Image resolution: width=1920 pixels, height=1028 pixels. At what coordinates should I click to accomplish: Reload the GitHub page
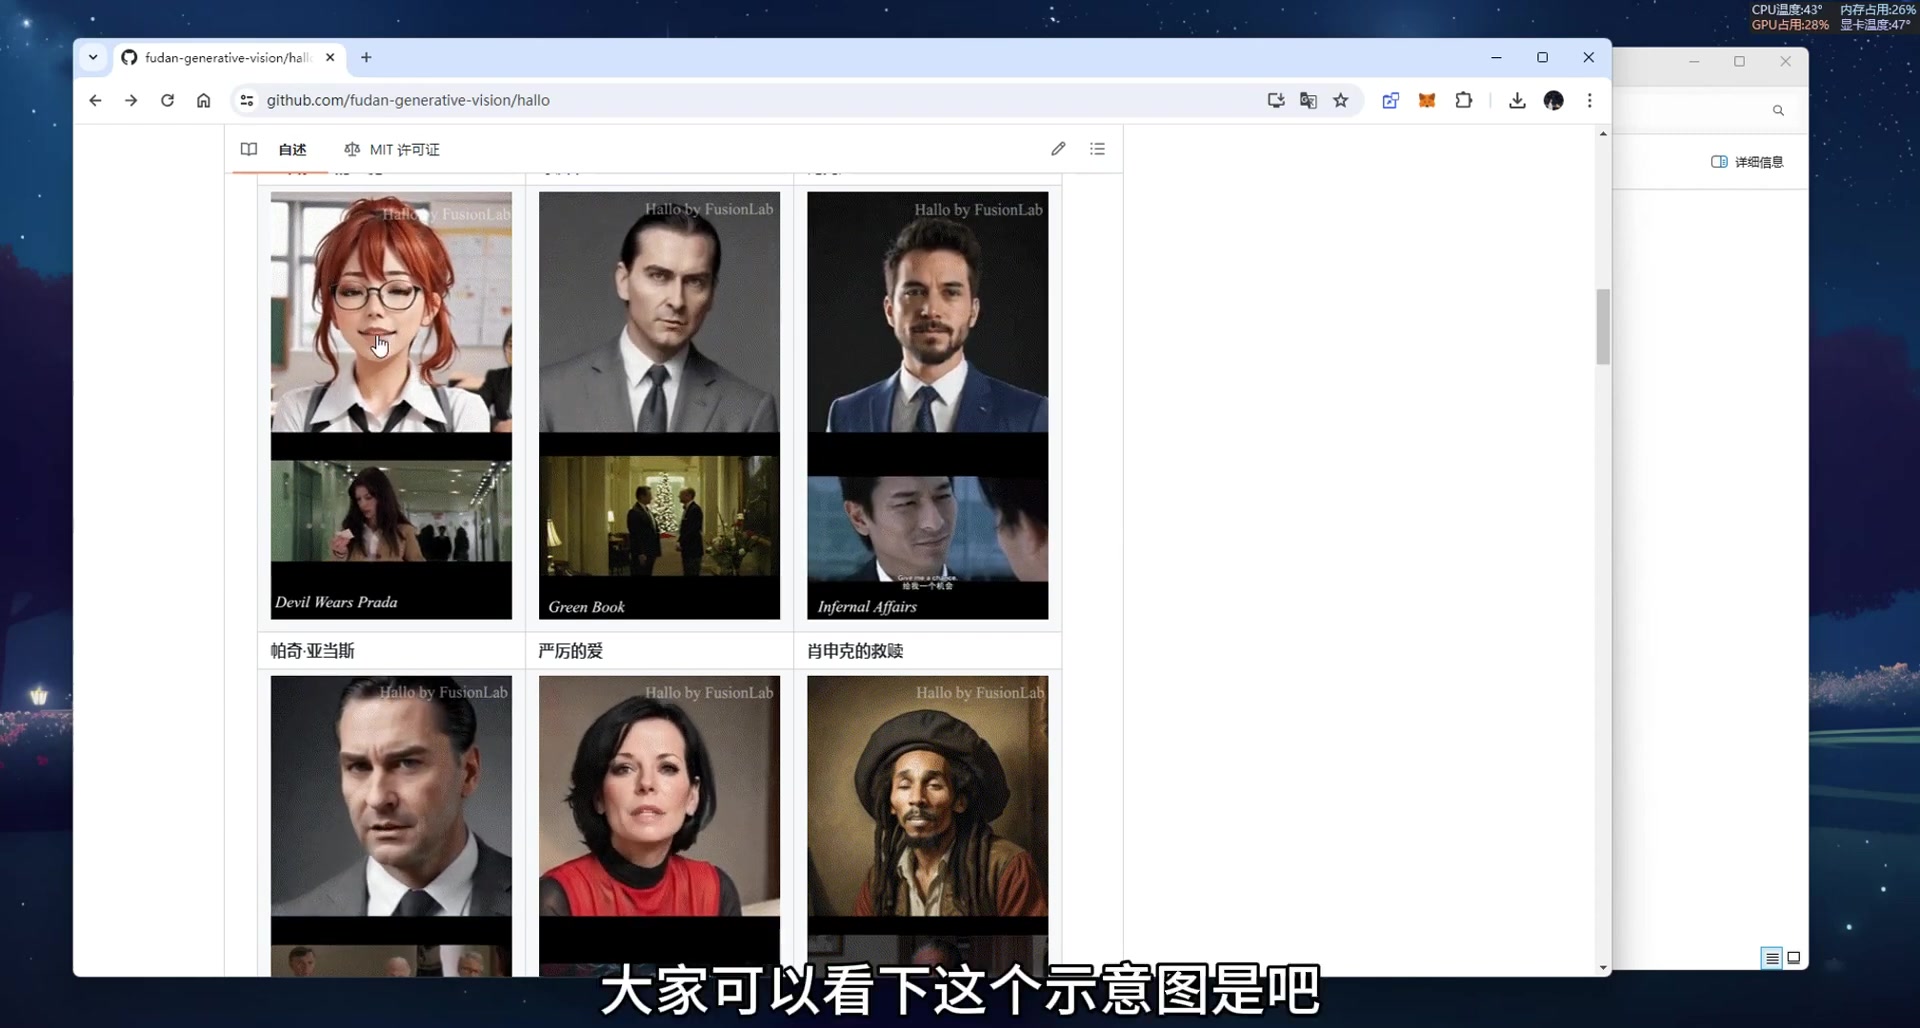167,100
